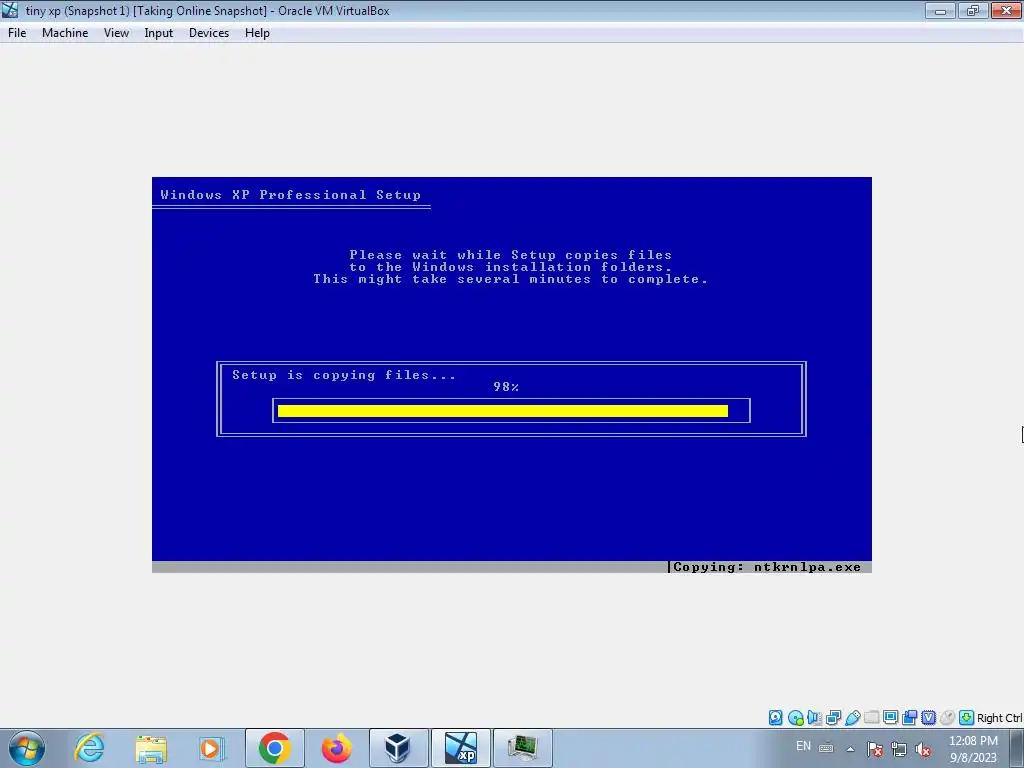Image resolution: width=1024 pixels, height=768 pixels.
Task: Click the network connection tray icon
Action: coord(899,749)
